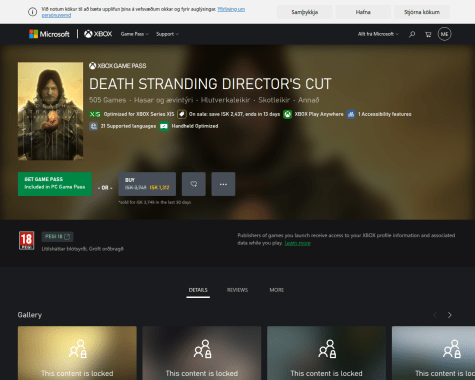
Task: Switch to the Details tab
Action: 198,290
